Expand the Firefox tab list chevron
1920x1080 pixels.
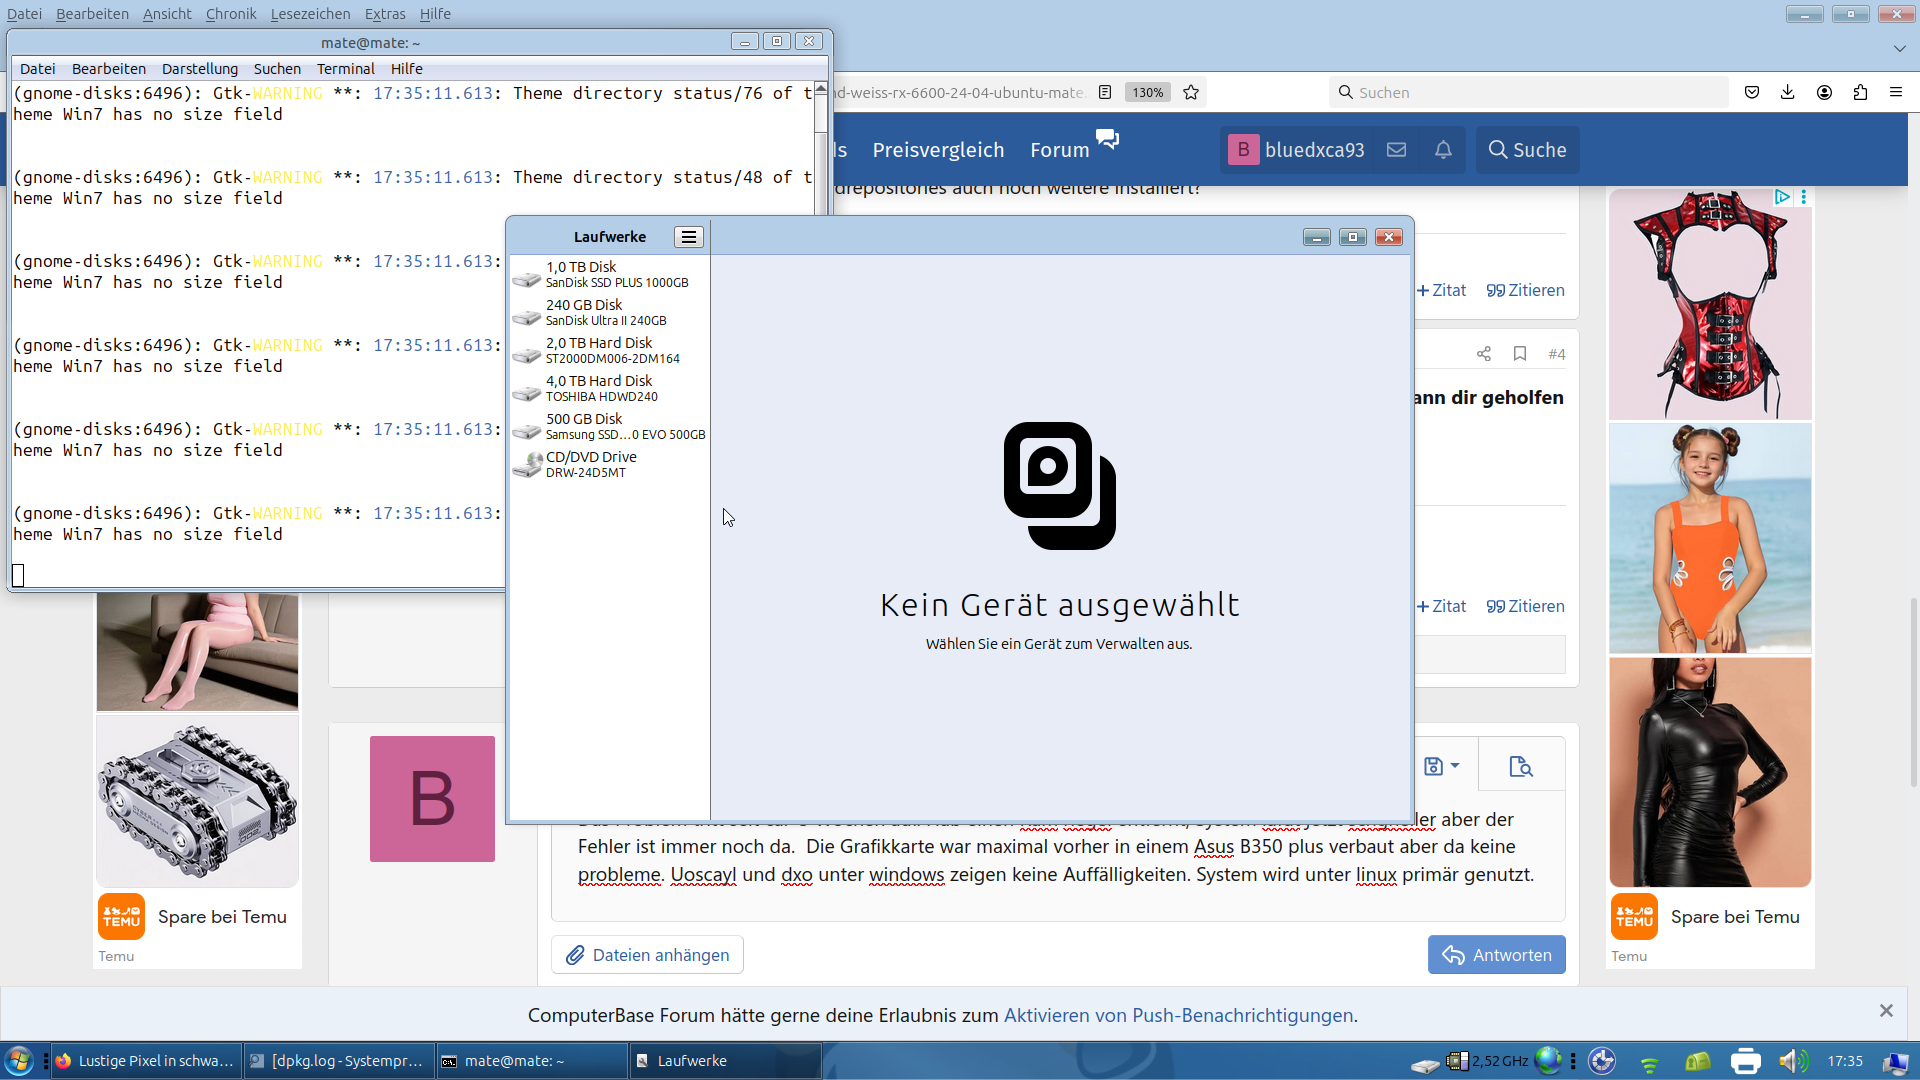tap(1899, 48)
